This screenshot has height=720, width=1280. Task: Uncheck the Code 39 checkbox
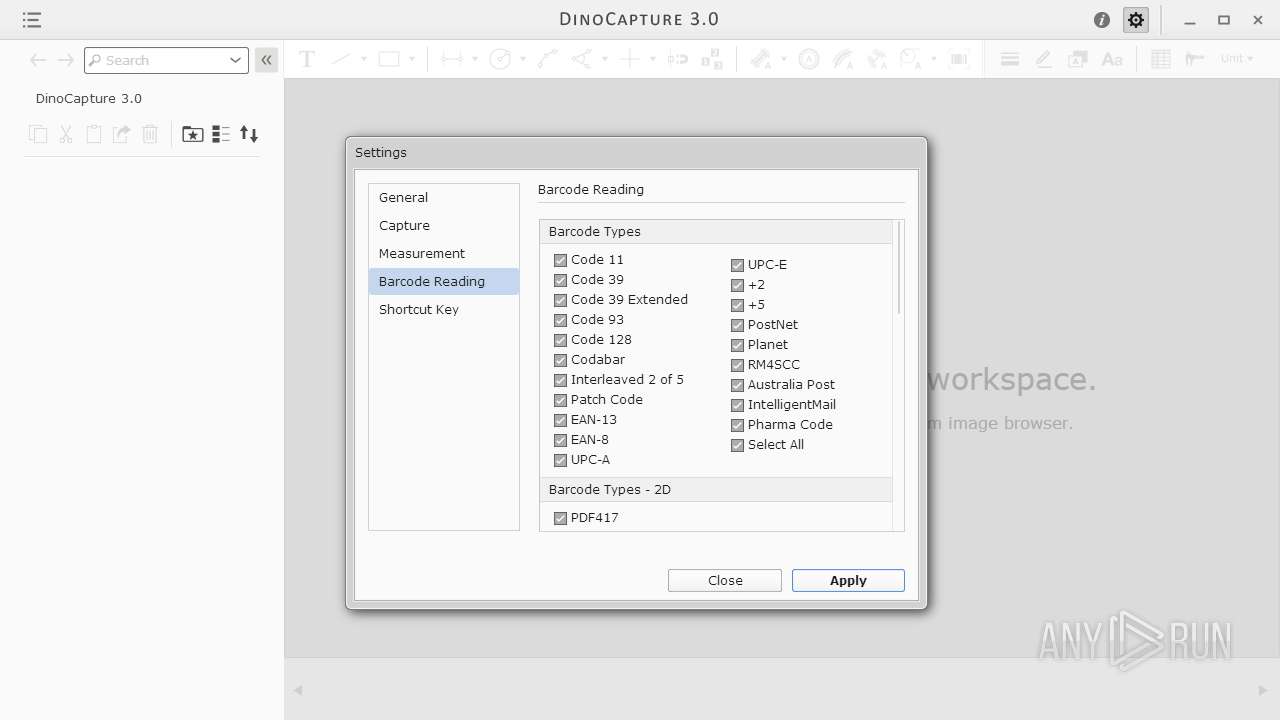pyautogui.click(x=560, y=280)
